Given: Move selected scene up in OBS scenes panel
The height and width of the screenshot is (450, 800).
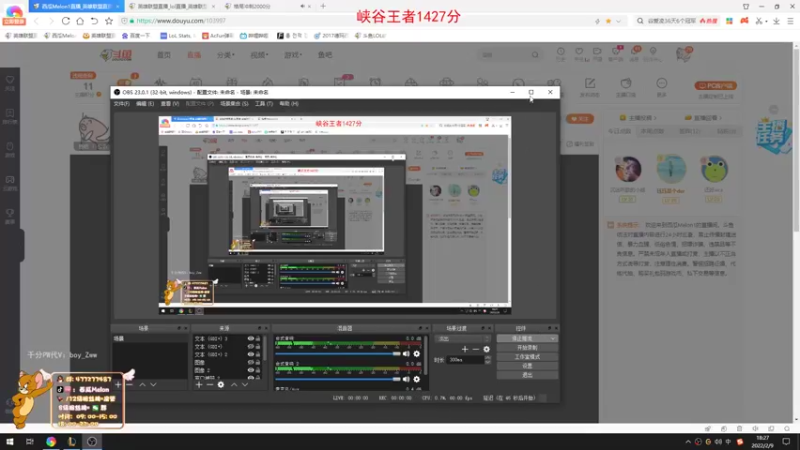Looking at the screenshot, I should pyautogui.click(x=142, y=385).
